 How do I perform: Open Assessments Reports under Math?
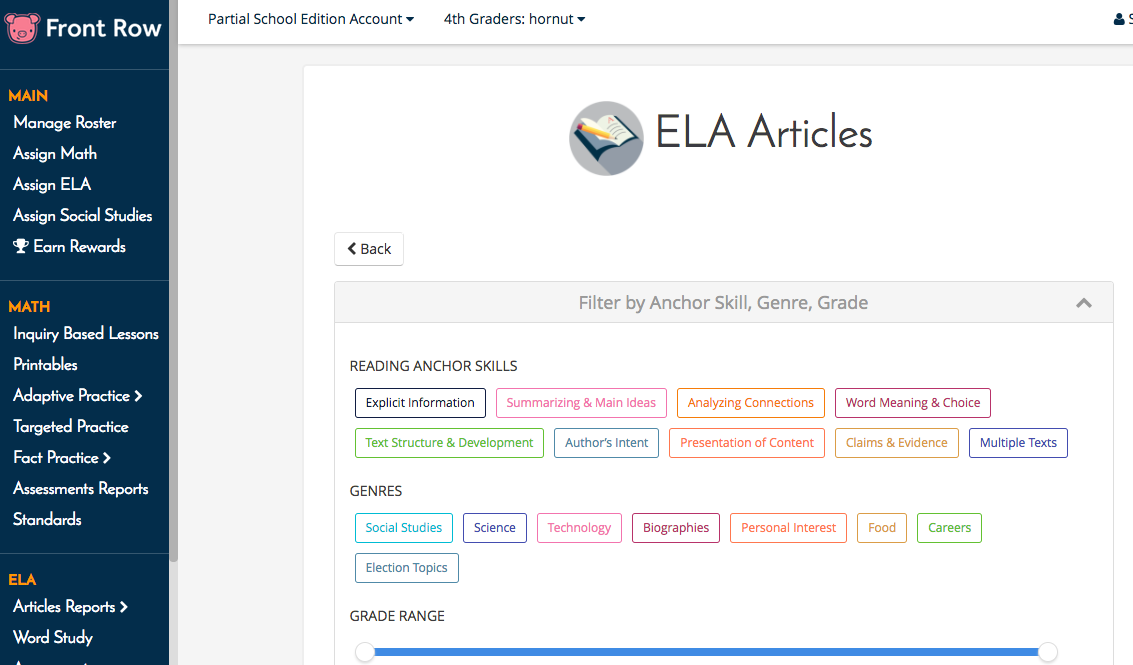(80, 489)
